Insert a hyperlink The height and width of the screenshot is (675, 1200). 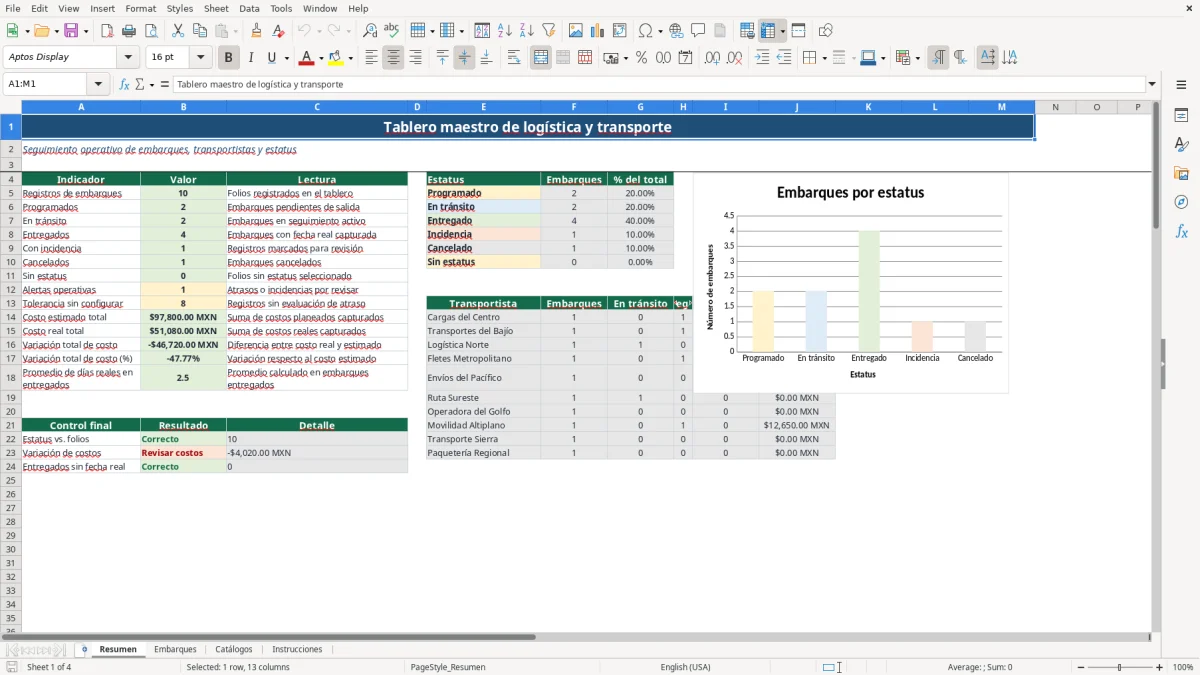(676, 31)
